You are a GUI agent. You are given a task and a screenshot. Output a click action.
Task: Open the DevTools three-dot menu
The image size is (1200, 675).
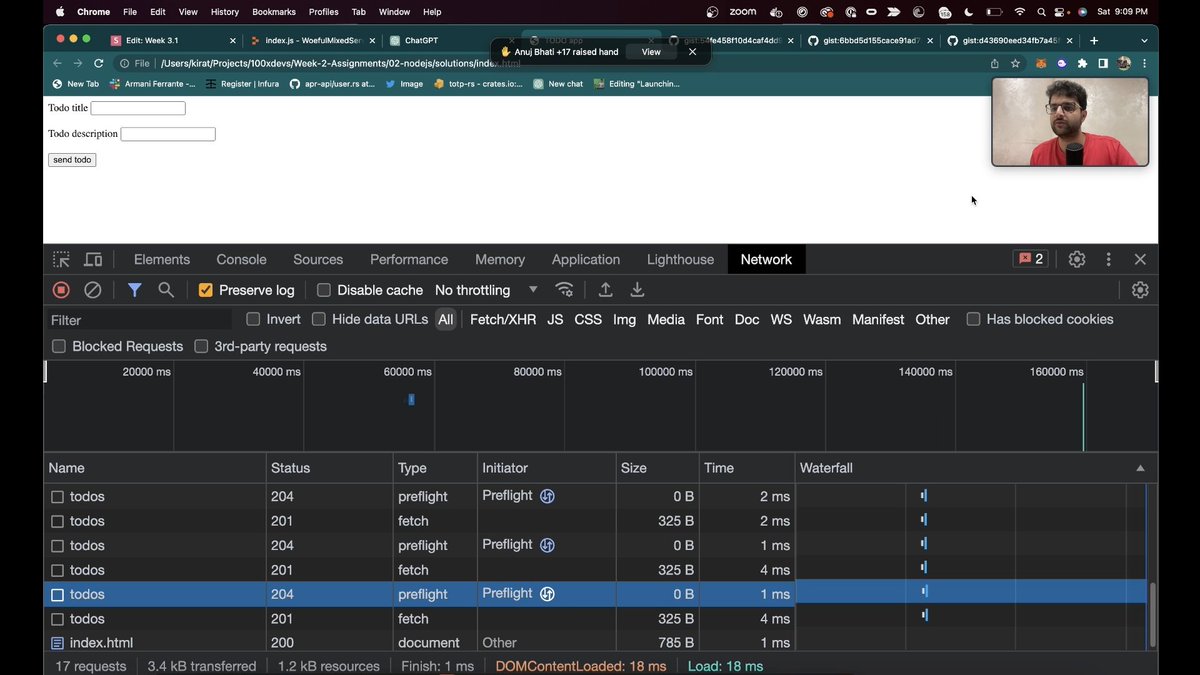pyautogui.click(x=1108, y=259)
